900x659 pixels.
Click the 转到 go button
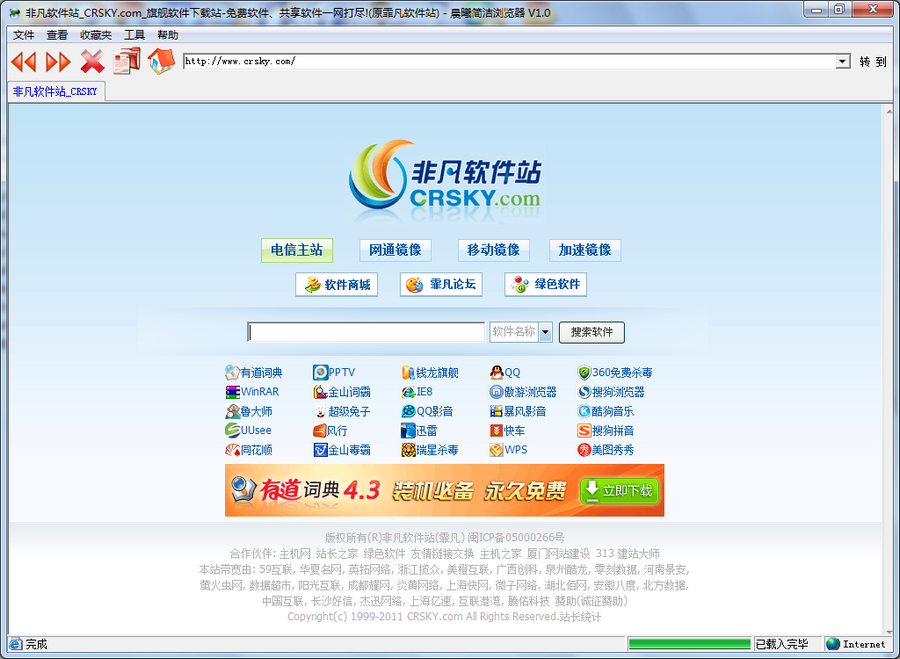(x=873, y=61)
